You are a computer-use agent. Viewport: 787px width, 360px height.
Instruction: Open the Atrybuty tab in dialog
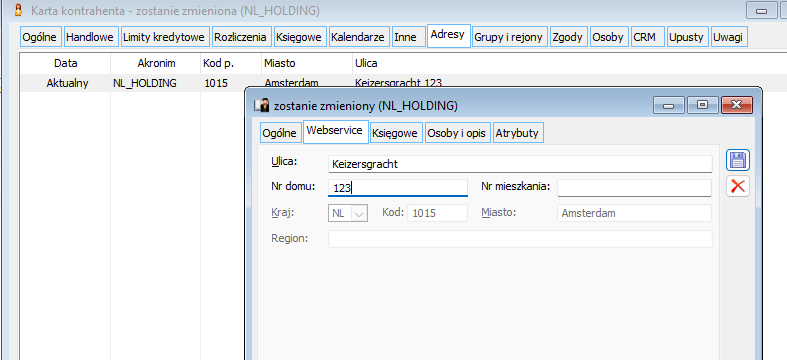pos(517,133)
